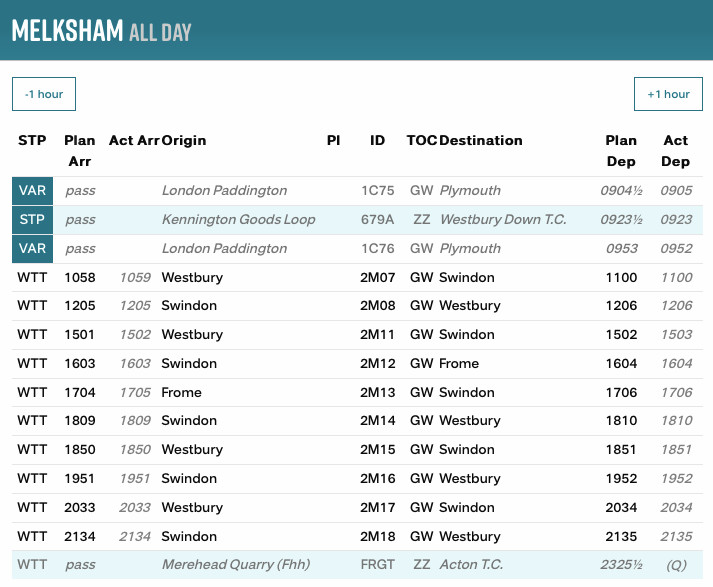Click the -1 hour button
Image resolution: width=713 pixels, height=587 pixels.
(x=44, y=94)
